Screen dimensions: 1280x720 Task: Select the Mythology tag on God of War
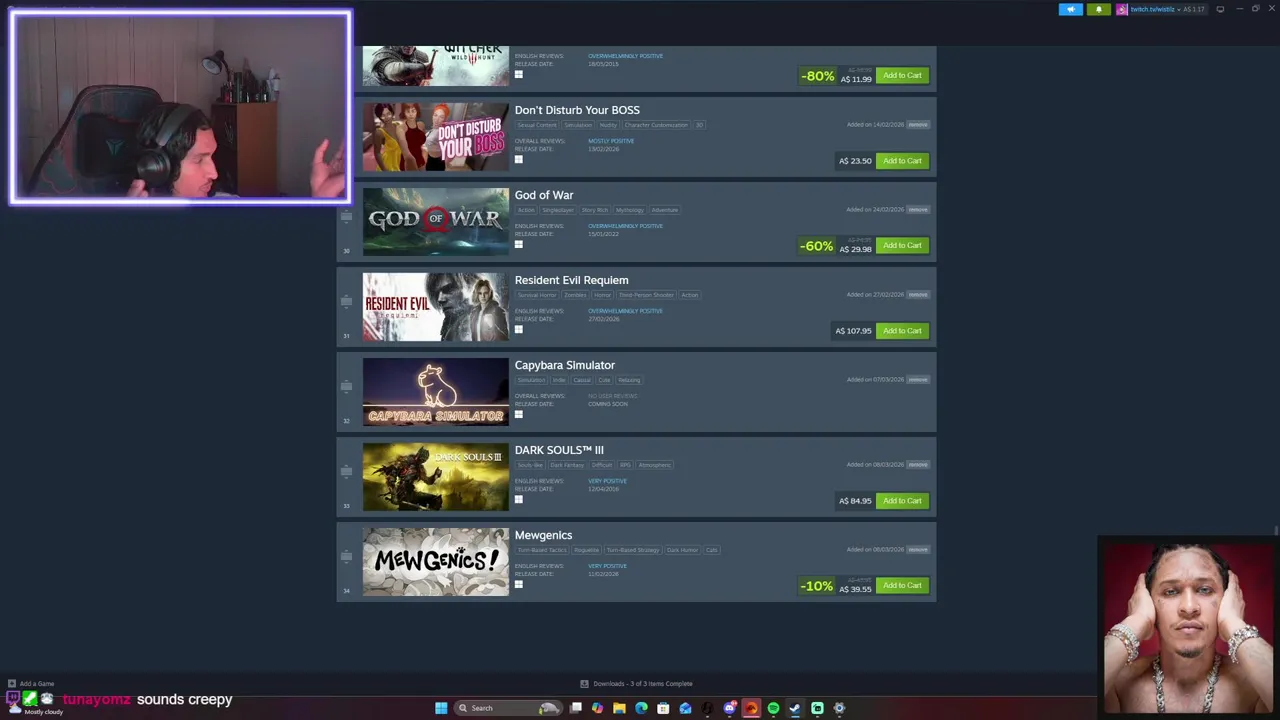click(x=630, y=210)
